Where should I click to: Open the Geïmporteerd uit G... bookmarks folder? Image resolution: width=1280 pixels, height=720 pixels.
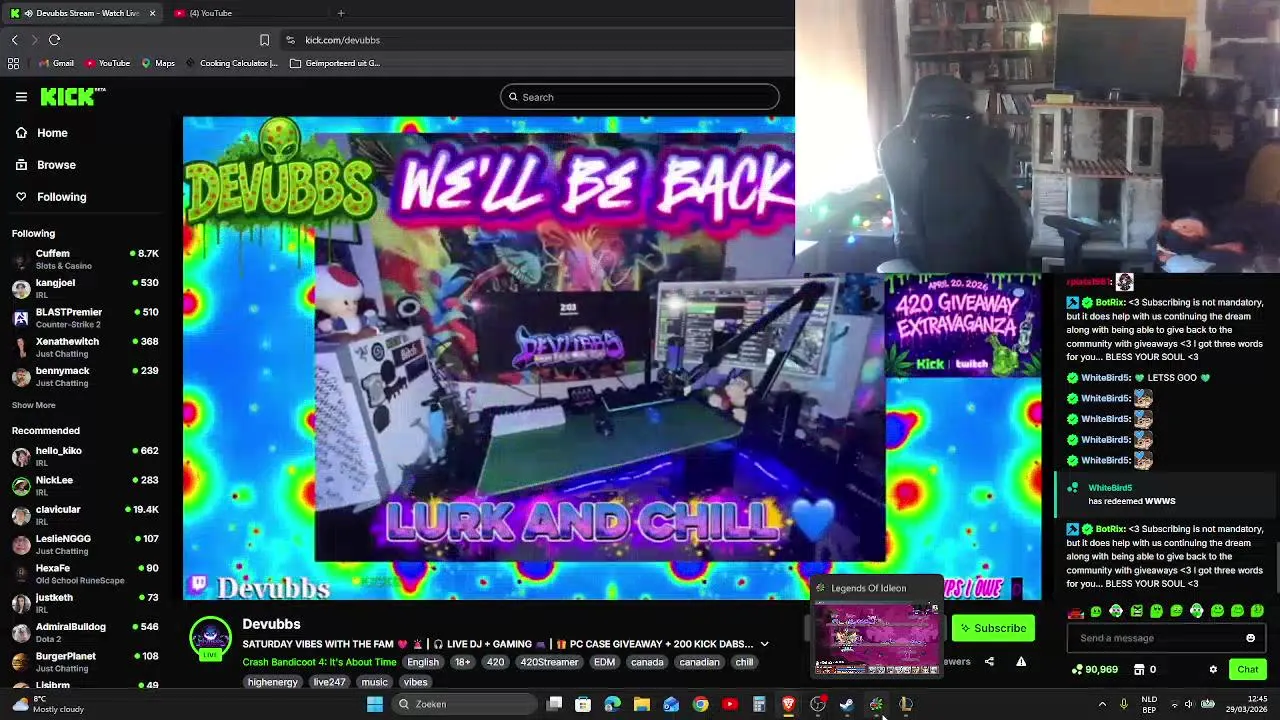pos(335,63)
